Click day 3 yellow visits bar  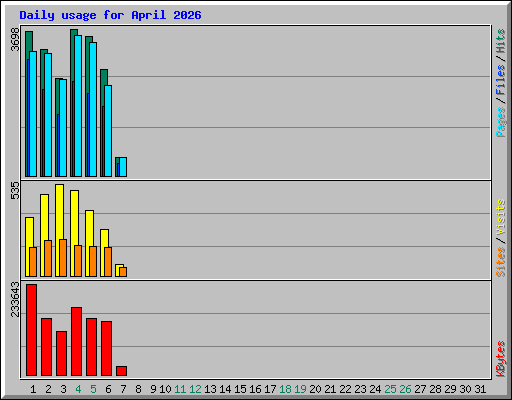coord(59,212)
